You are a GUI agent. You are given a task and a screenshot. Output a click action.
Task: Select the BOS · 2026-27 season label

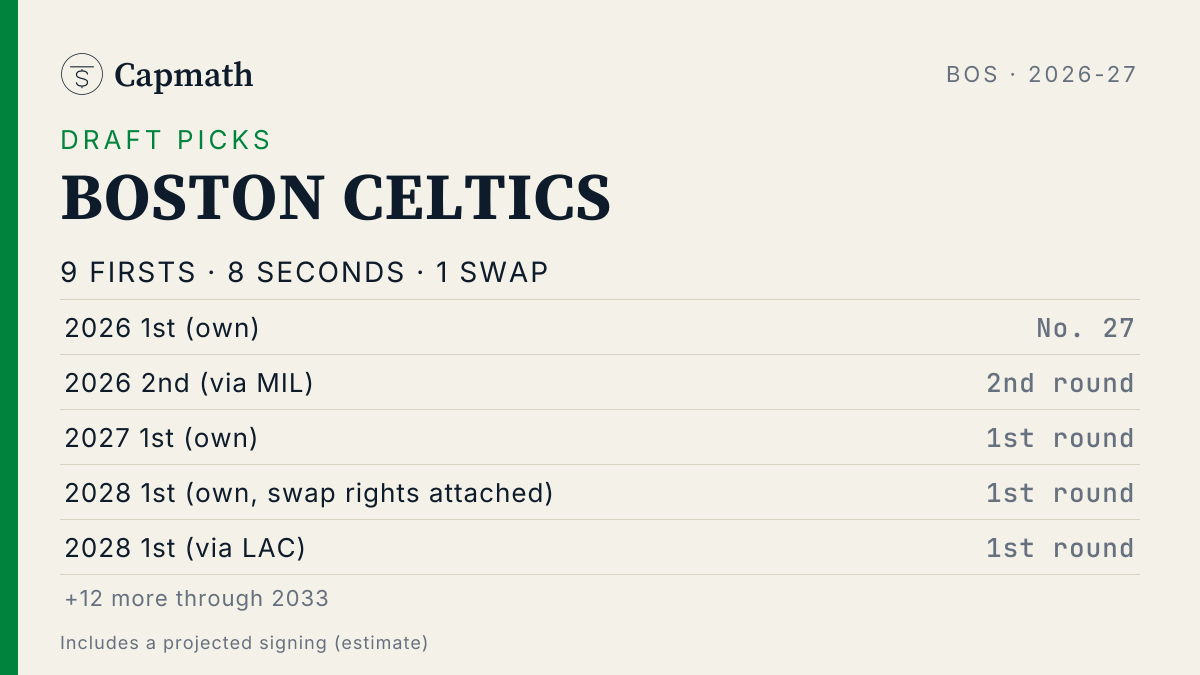pos(1042,75)
